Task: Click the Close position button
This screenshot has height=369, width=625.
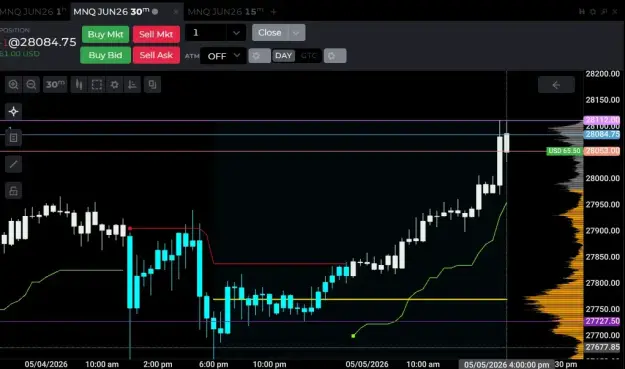Action: click(270, 33)
